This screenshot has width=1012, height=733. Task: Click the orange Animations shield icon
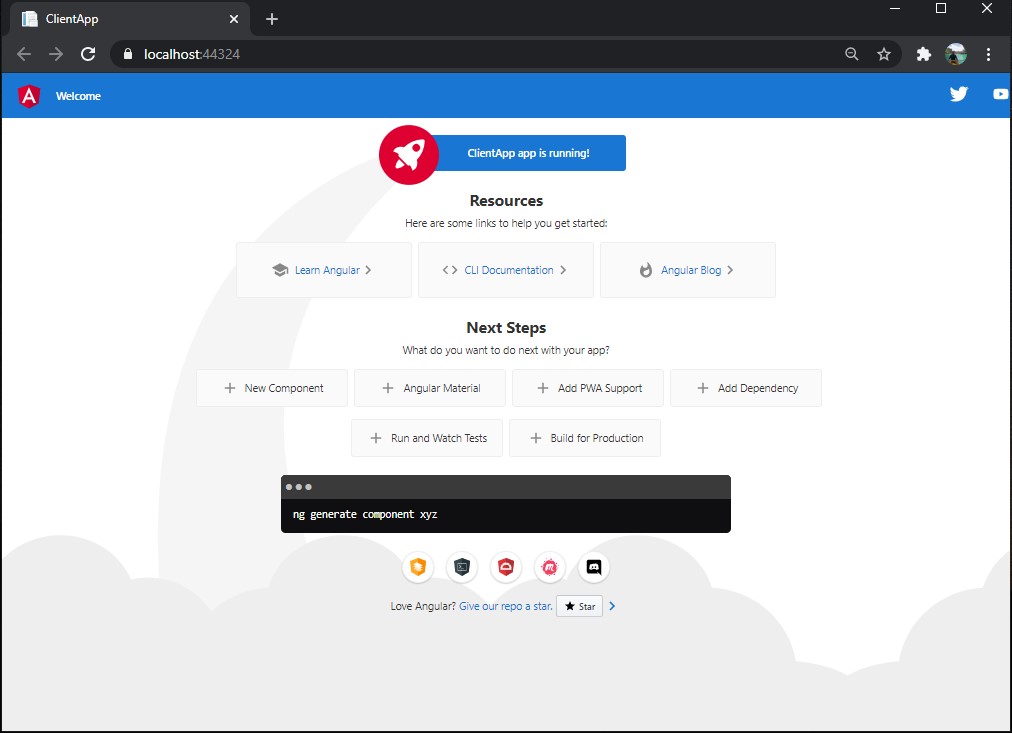(418, 567)
